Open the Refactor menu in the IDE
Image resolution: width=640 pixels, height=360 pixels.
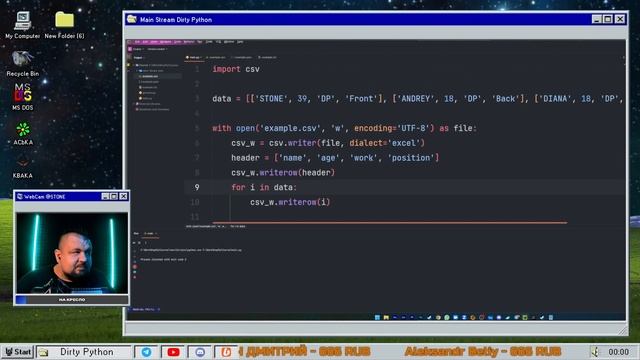(189, 42)
